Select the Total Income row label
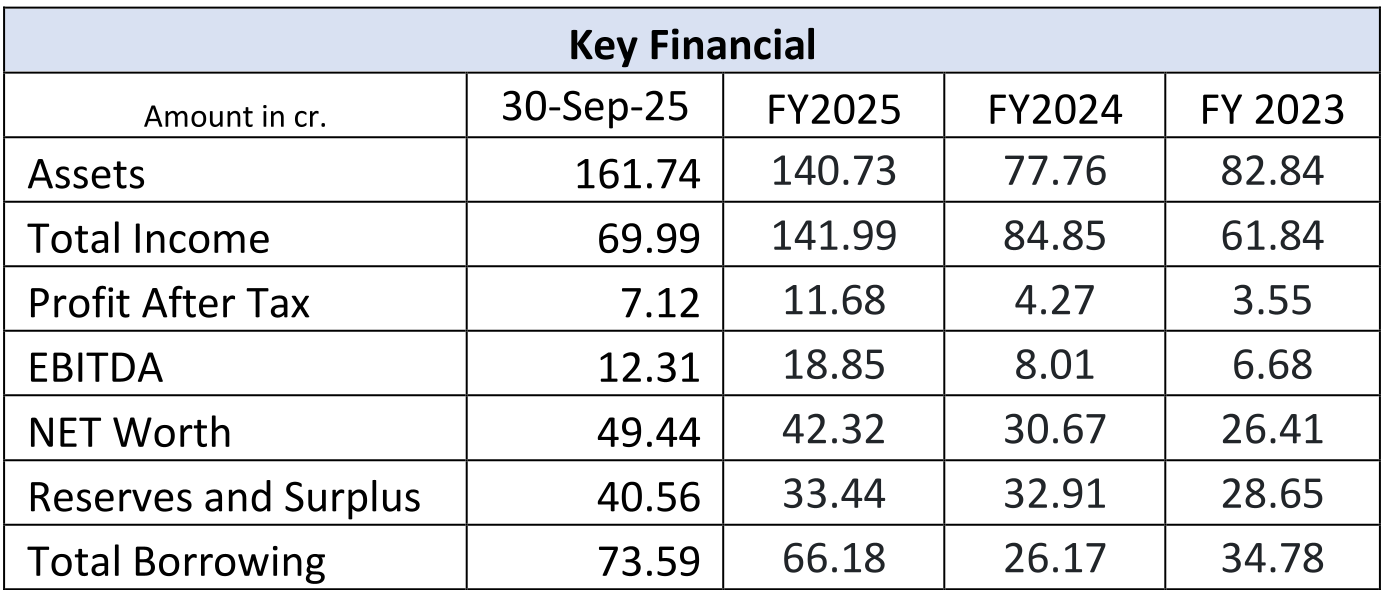The width and height of the screenshot is (1384, 592). (x=149, y=238)
